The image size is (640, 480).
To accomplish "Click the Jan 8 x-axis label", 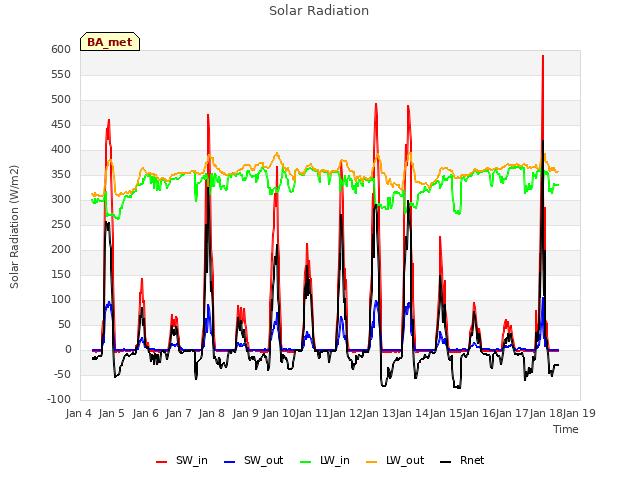I will pyautogui.click(x=212, y=413).
